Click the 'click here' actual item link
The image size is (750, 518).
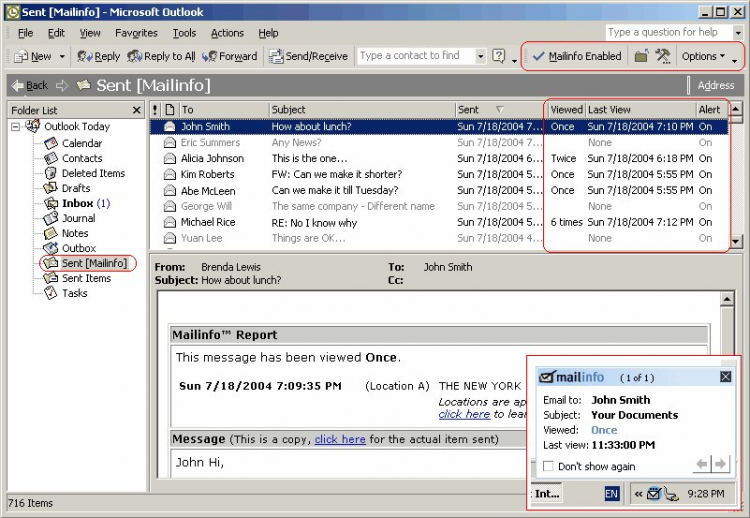pos(340,439)
